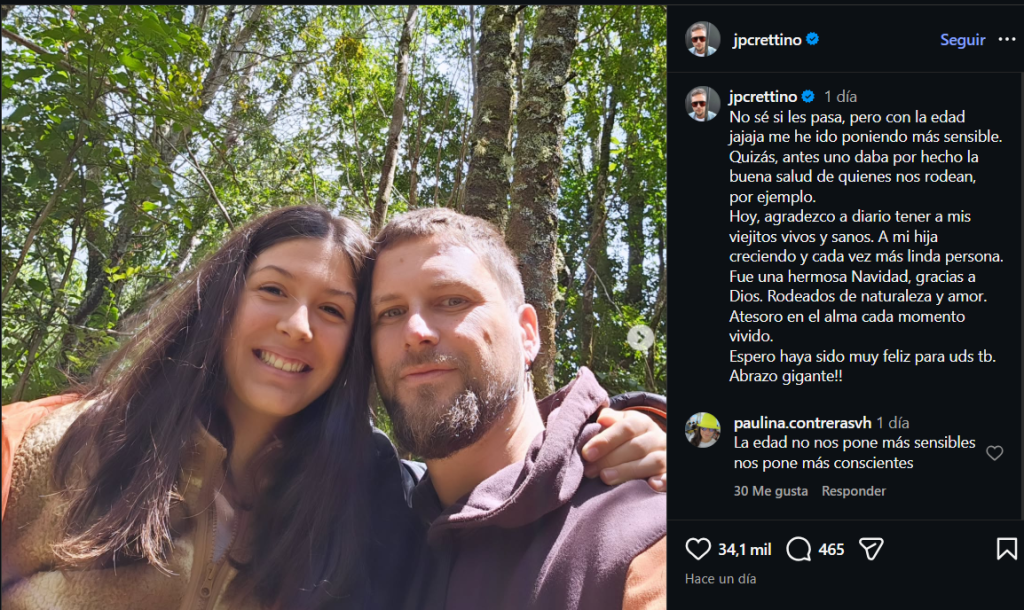Reply to paulina.contrerasvh's comment
Image resolution: width=1024 pixels, height=610 pixels.
[x=853, y=491]
